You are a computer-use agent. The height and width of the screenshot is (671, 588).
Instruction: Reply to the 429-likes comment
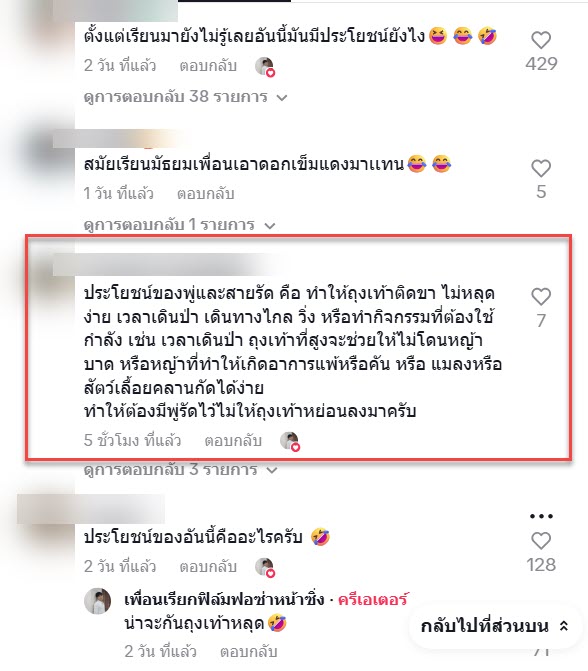coord(208,66)
